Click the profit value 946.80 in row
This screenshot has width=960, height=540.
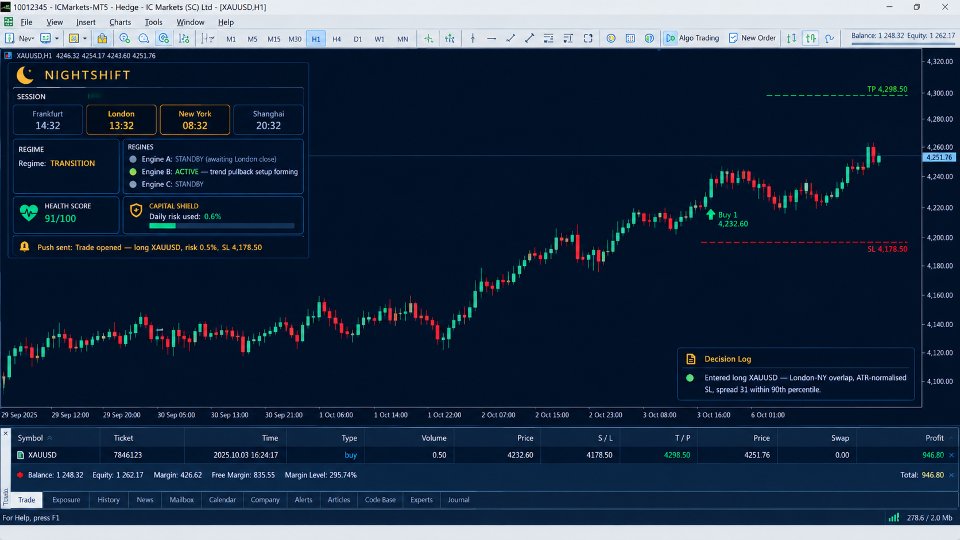(933, 455)
